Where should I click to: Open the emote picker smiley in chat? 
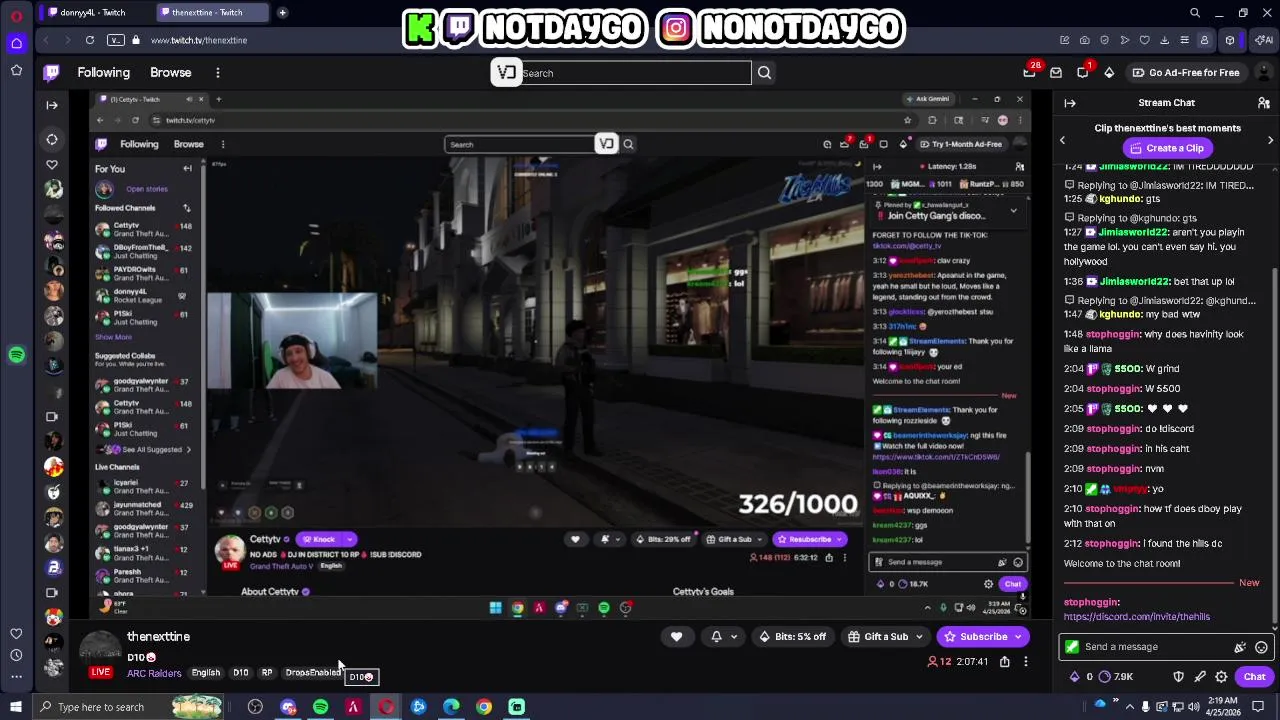[1261, 647]
